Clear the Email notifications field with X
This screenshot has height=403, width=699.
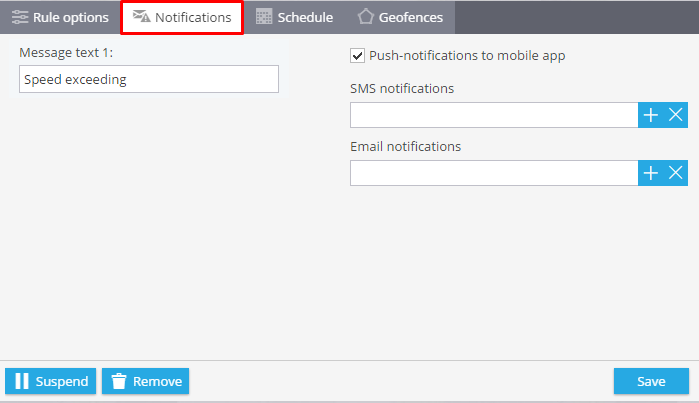pyautogui.click(x=675, y=173)
